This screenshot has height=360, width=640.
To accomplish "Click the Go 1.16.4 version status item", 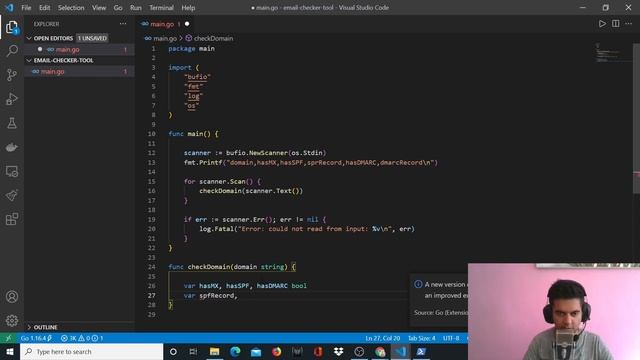I will tap(36, 338).
